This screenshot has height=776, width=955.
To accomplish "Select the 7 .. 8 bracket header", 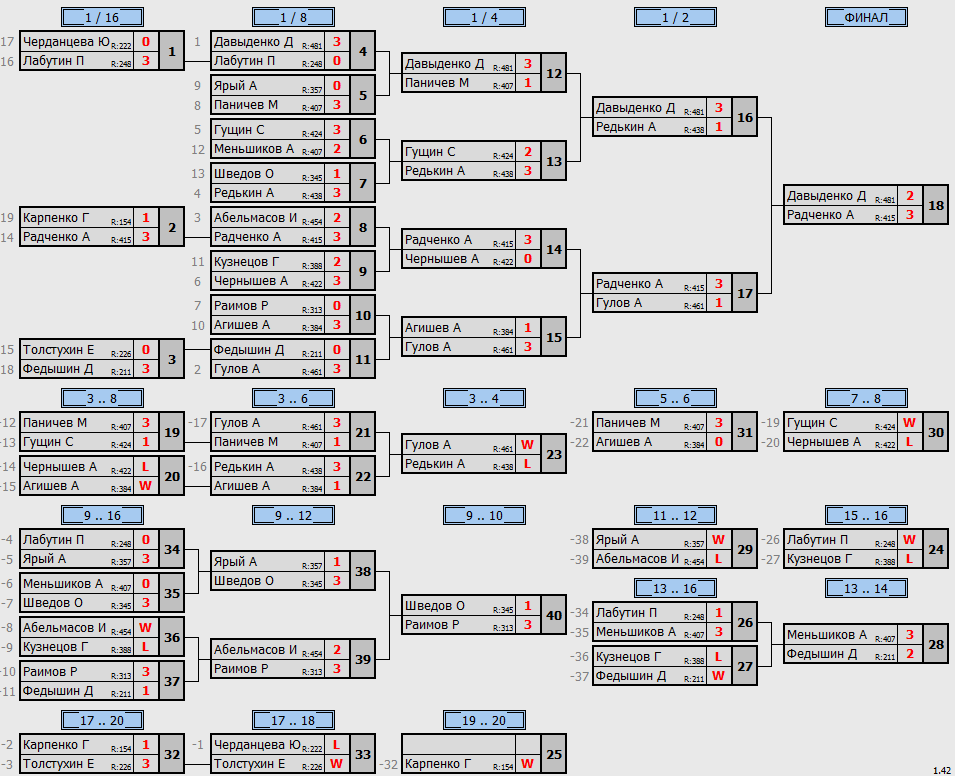I will click(866, 398).
